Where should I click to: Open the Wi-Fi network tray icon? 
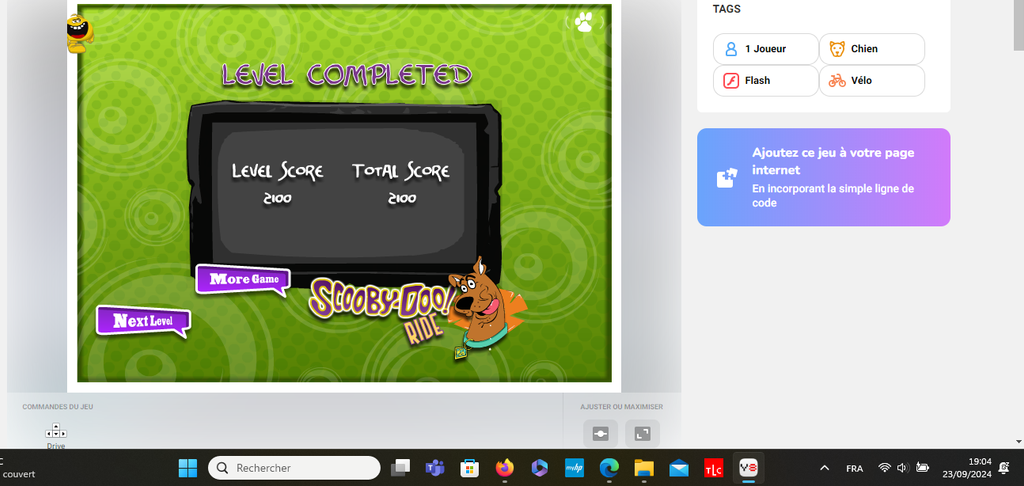(x=885, y=468)
